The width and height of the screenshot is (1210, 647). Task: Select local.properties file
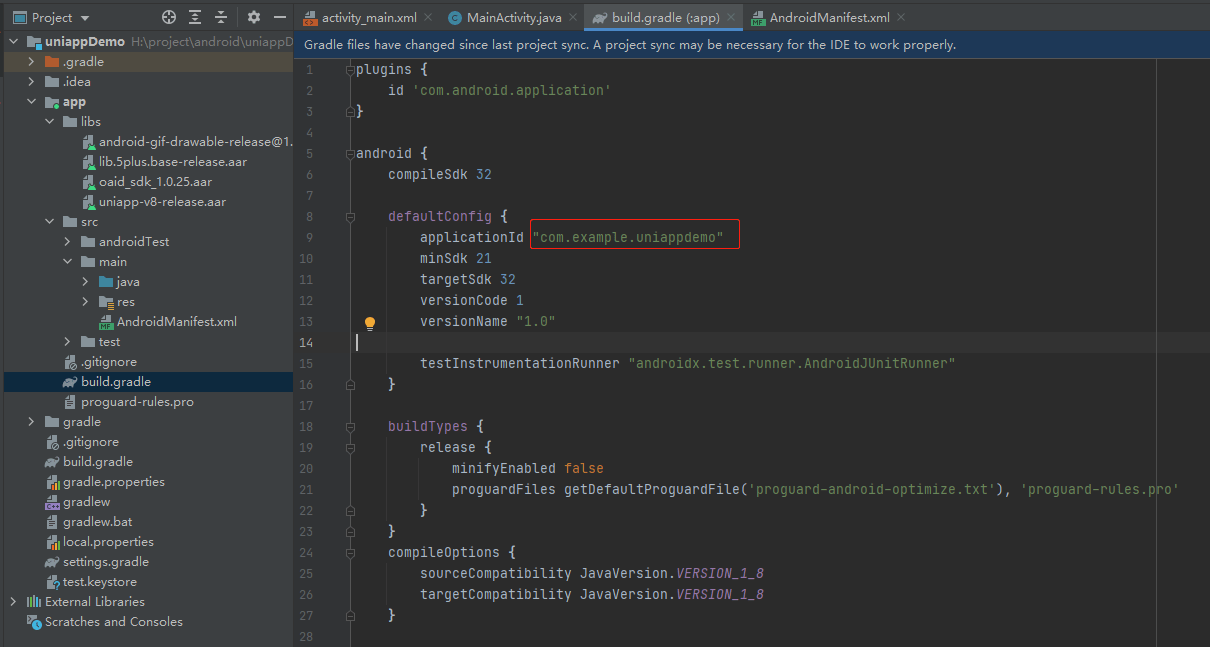click(100, 542)
